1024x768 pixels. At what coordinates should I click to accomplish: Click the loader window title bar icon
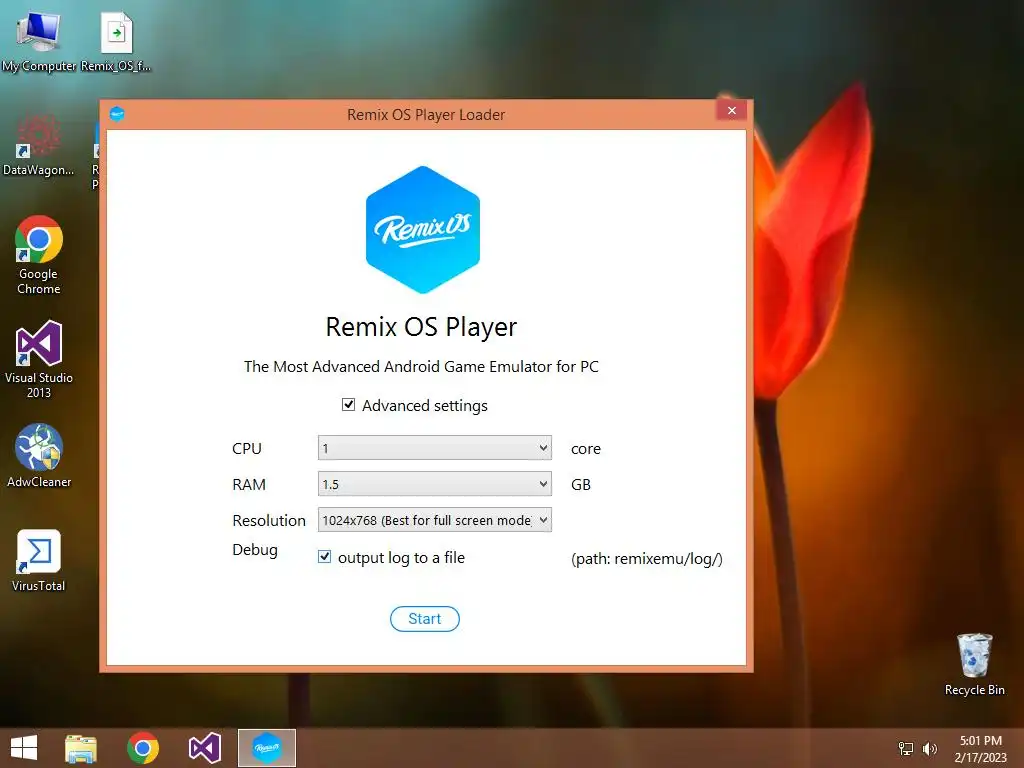(117, 114)
